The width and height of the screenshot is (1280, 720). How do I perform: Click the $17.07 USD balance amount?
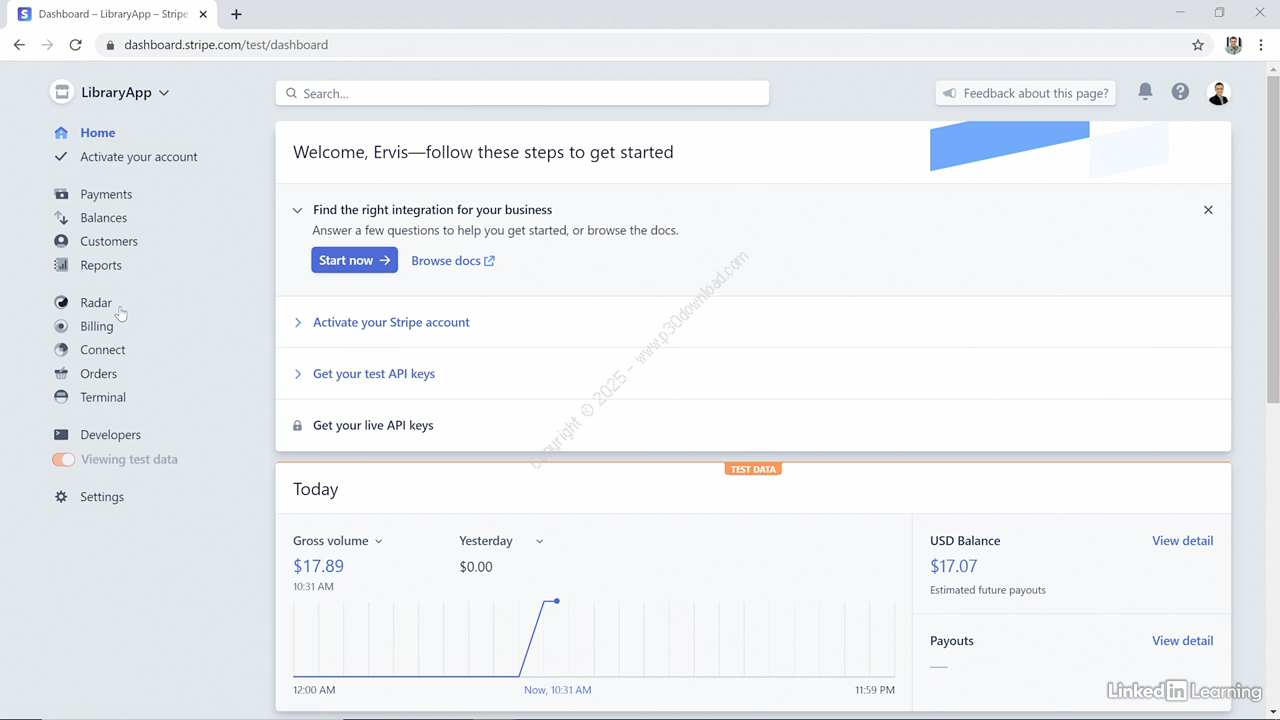coord(953,566)
